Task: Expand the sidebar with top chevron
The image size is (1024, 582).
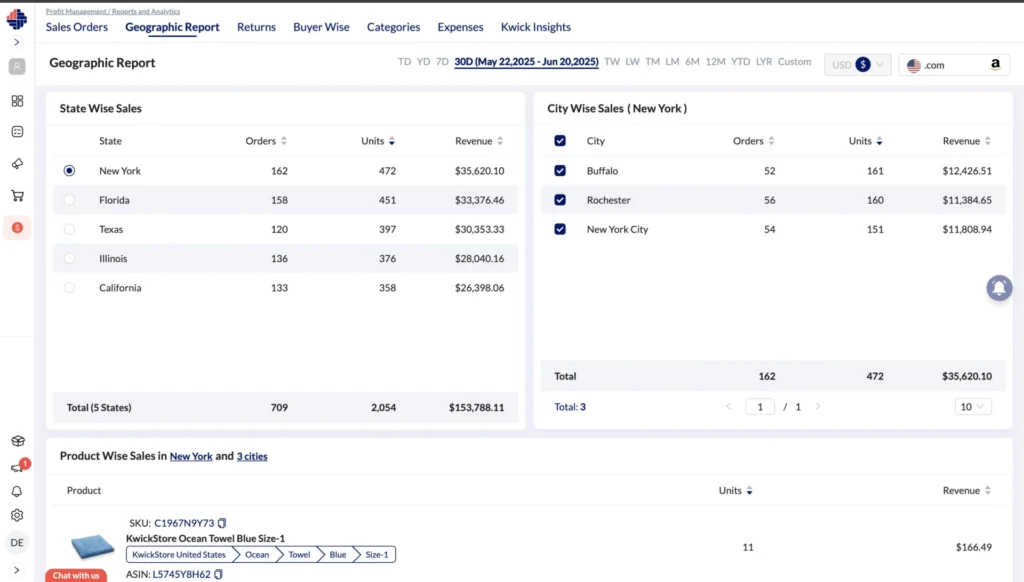Action: 17,42
